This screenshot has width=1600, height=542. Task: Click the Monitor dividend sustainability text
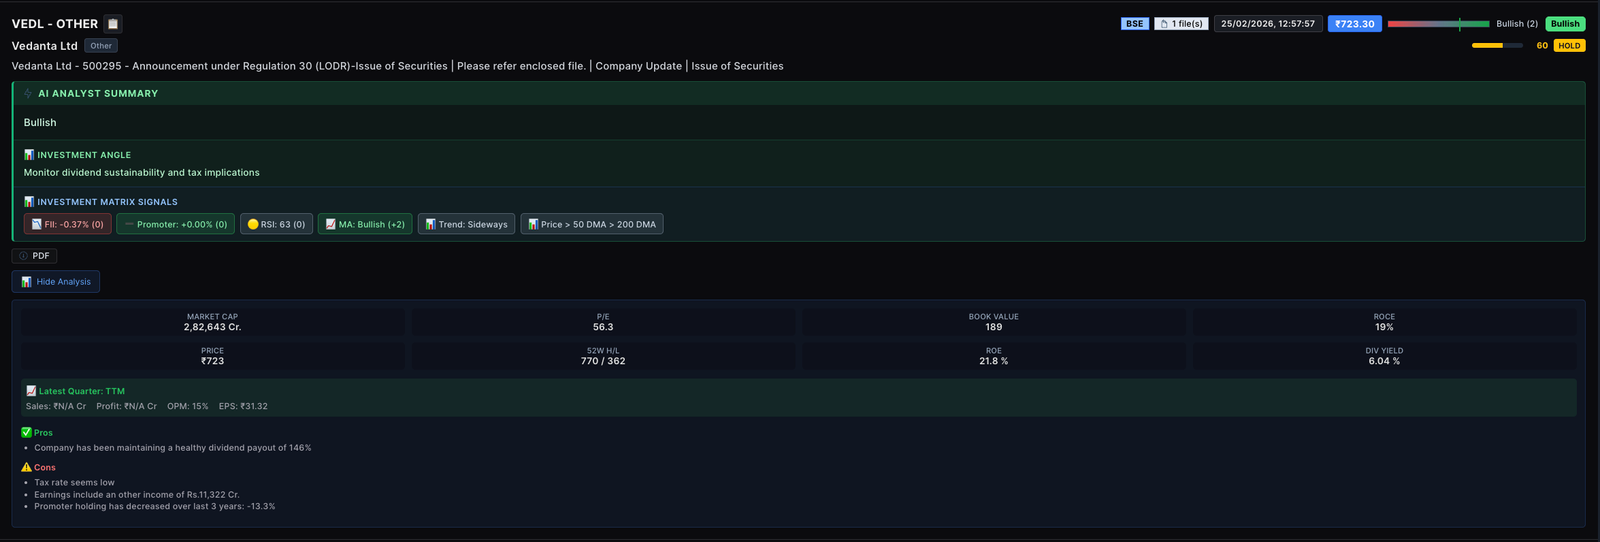pyautogui.click(x=142, y=173)
